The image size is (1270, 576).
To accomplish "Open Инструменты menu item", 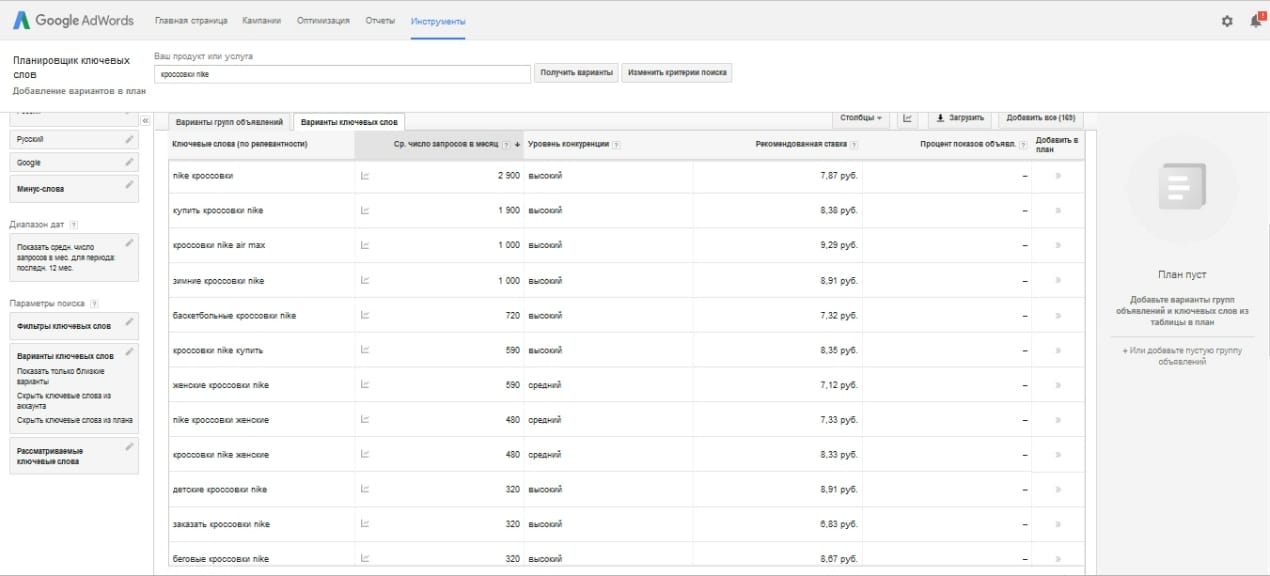I will tap(438, 21).
